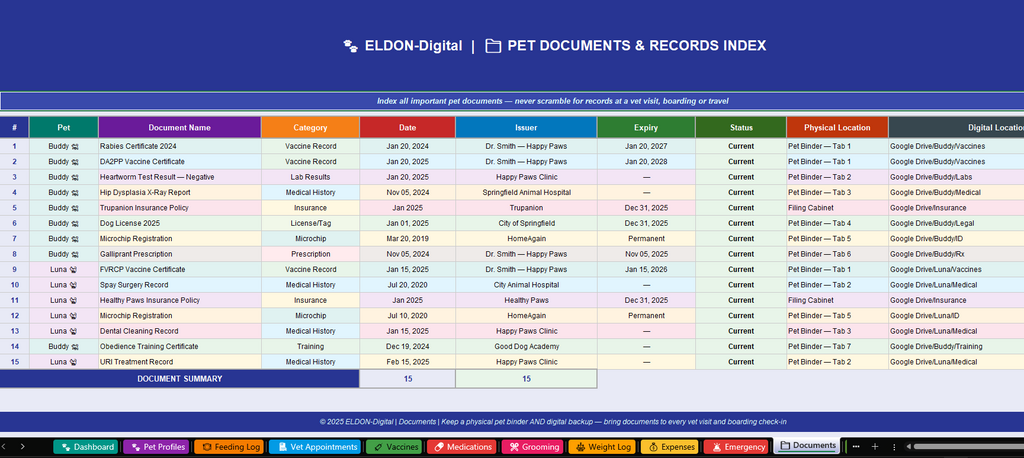1024x458 pixels.
Task: Click the Digital Location column header
Action: click(956, 127)
